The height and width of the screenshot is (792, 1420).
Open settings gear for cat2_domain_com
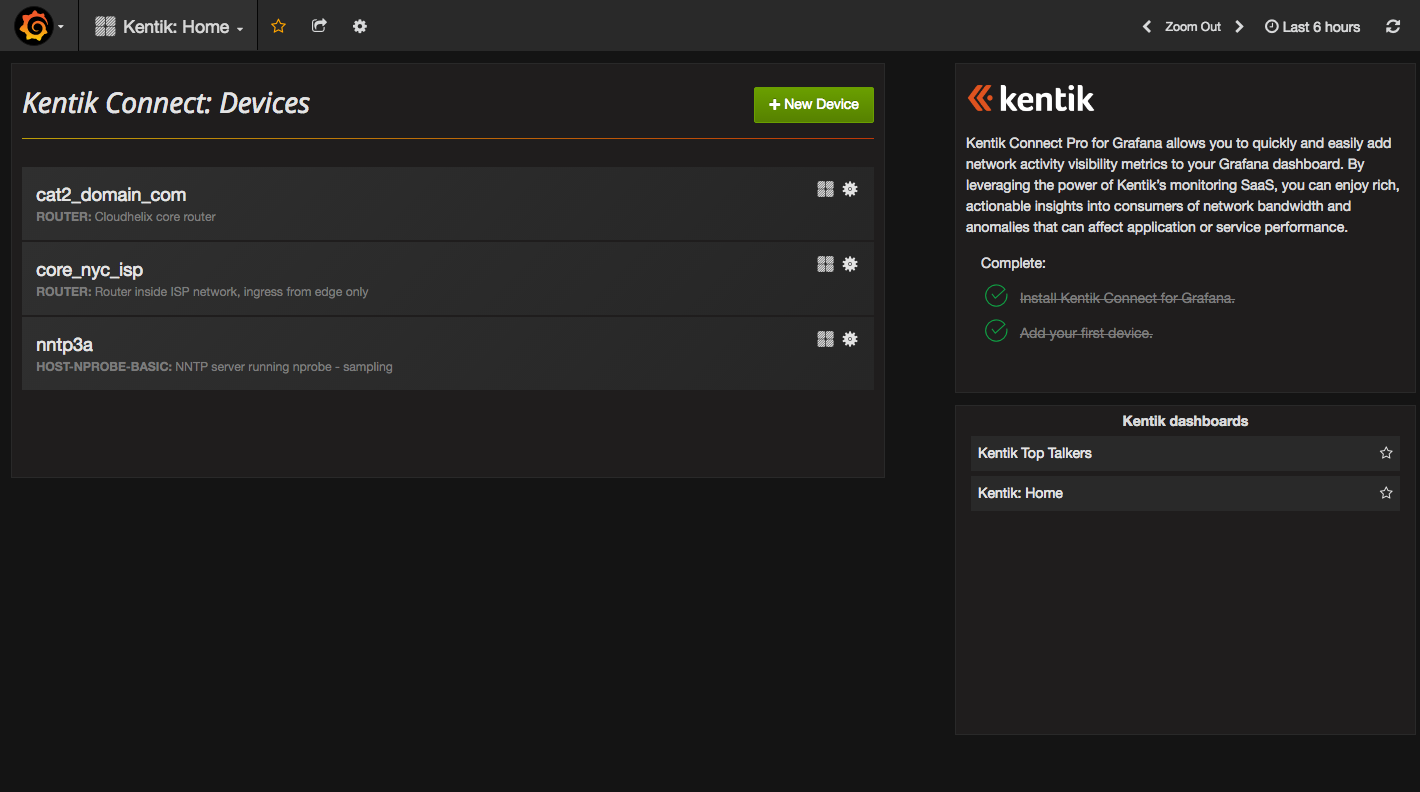click(x=850, y=189)
